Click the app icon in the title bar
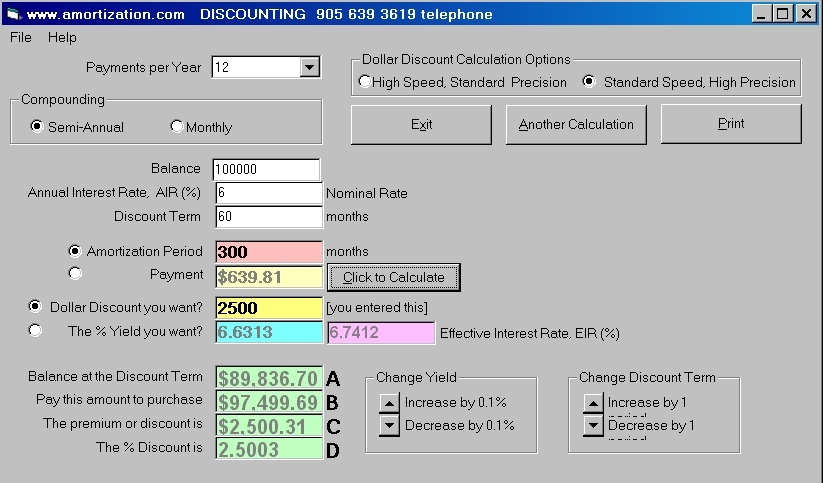 click(12, 14)
